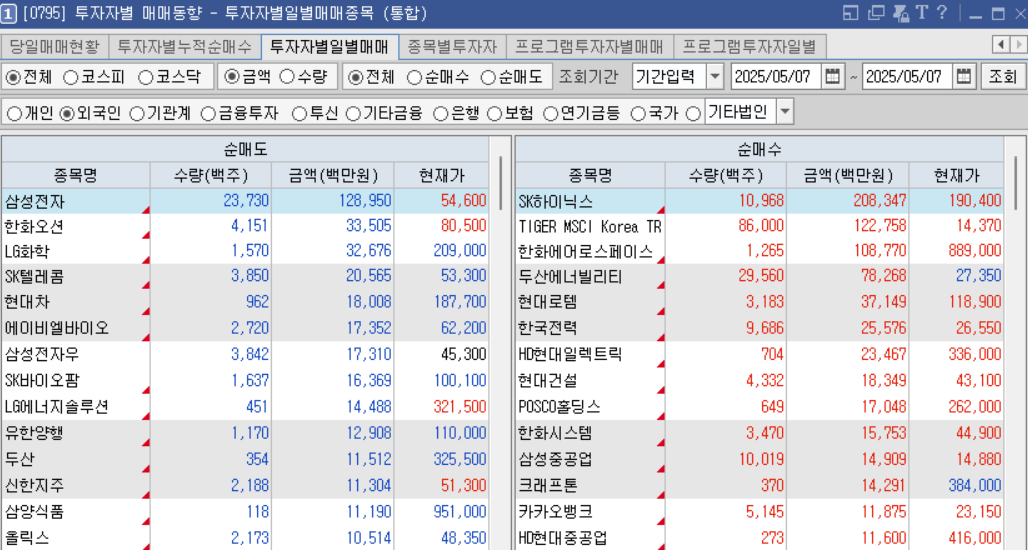Select the 보험 radio button
Image resolution: width=1028 pixels, height=550 pixels.
[x=495, y=114]
